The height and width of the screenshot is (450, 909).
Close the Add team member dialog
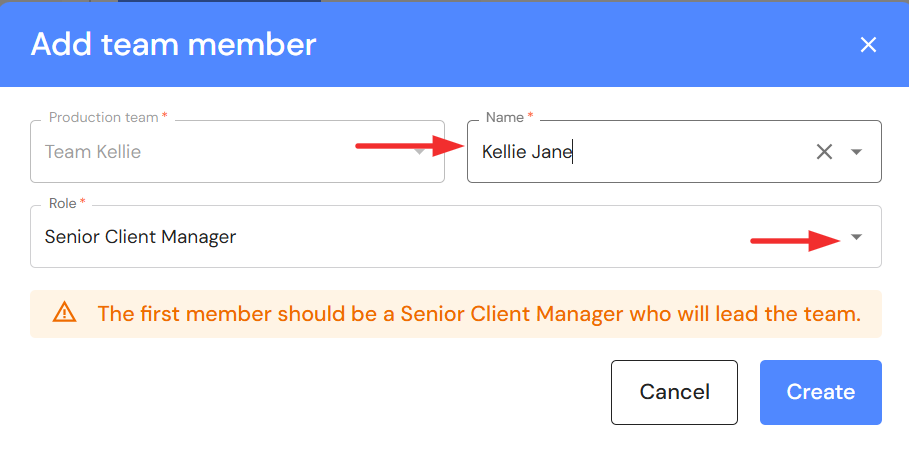[x=868, y=44]
